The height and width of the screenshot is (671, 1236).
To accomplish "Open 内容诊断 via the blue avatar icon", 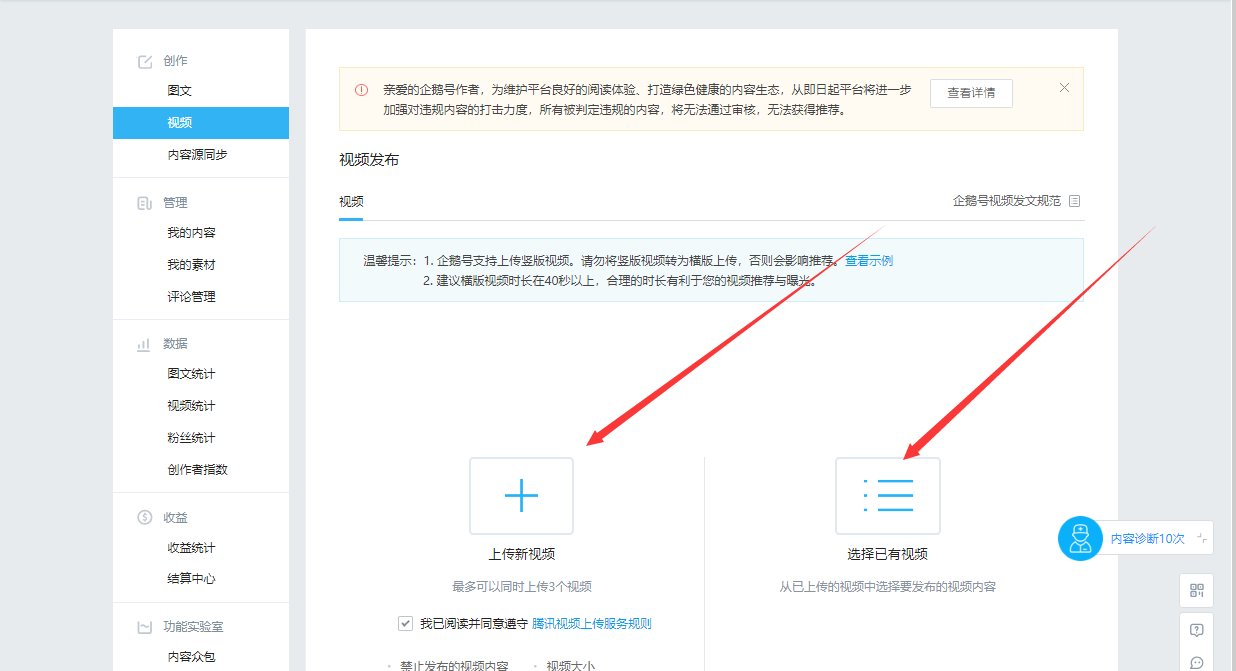I will [x=1079, y=538].
